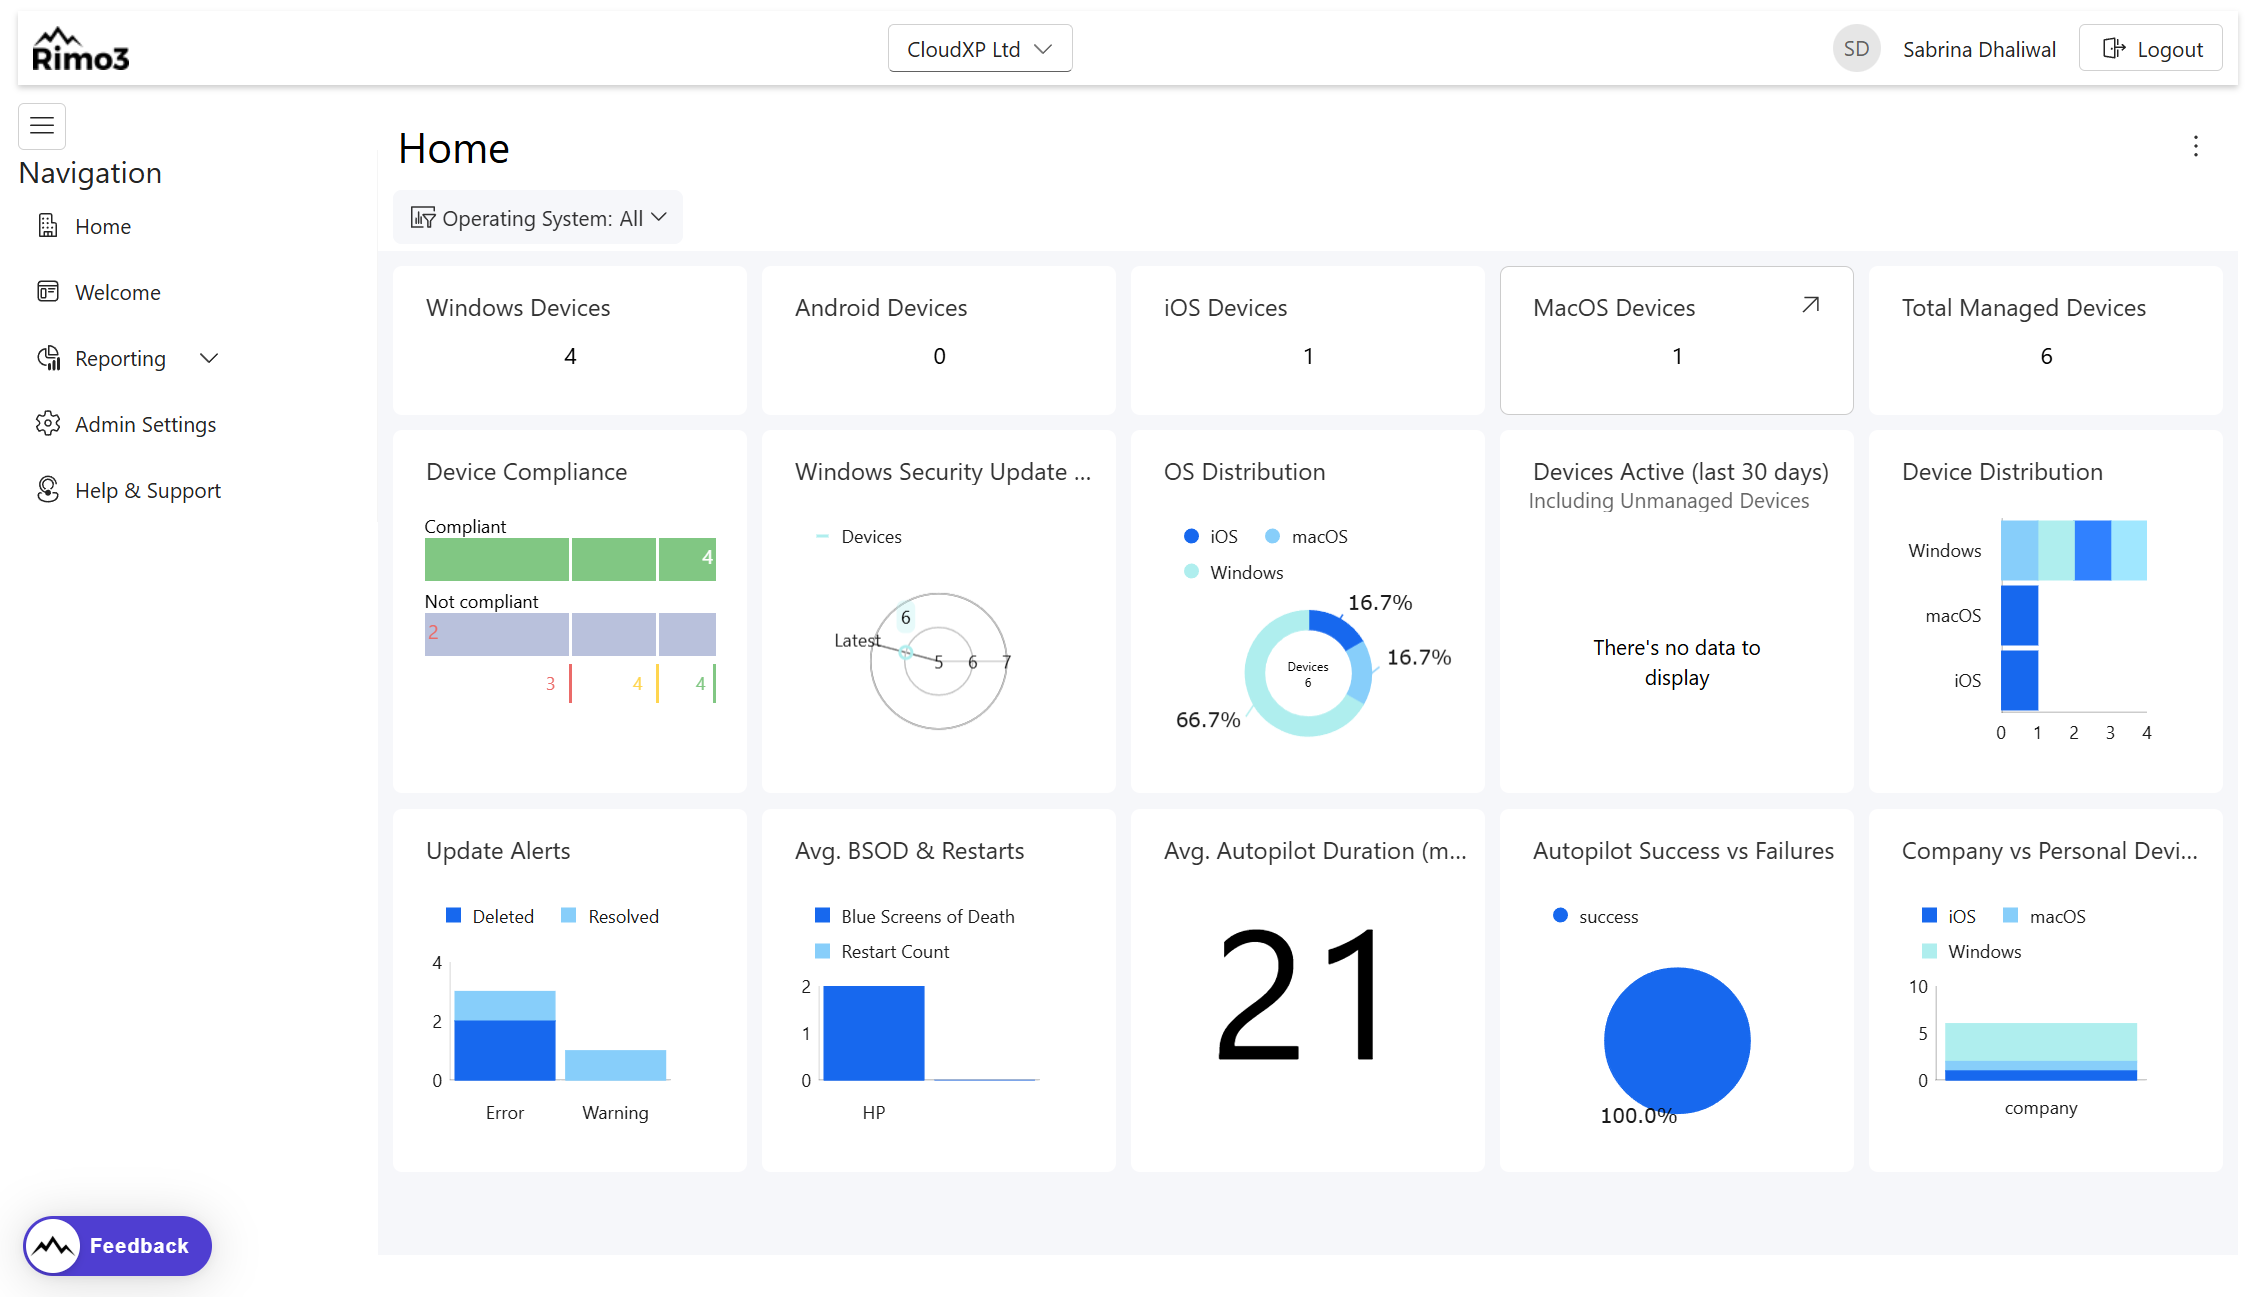Expand the Operating System filter
This screenshot has height=1297, width=2256.
[x=538, y=217]
